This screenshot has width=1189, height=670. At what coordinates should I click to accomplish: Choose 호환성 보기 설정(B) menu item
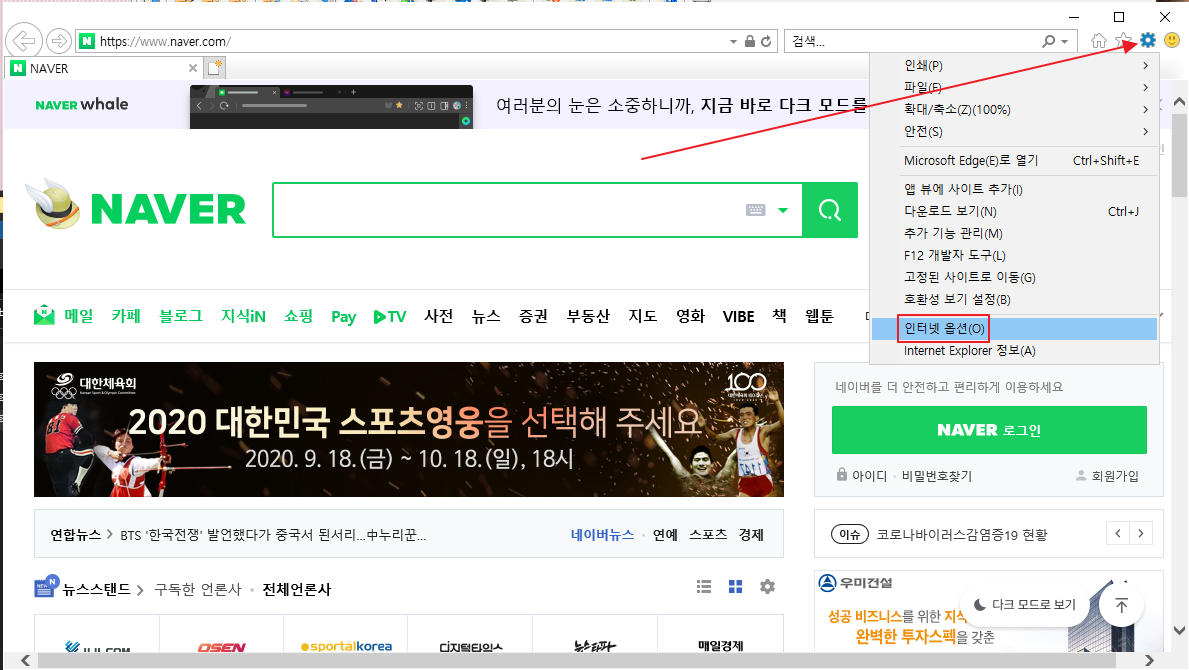1015,299
